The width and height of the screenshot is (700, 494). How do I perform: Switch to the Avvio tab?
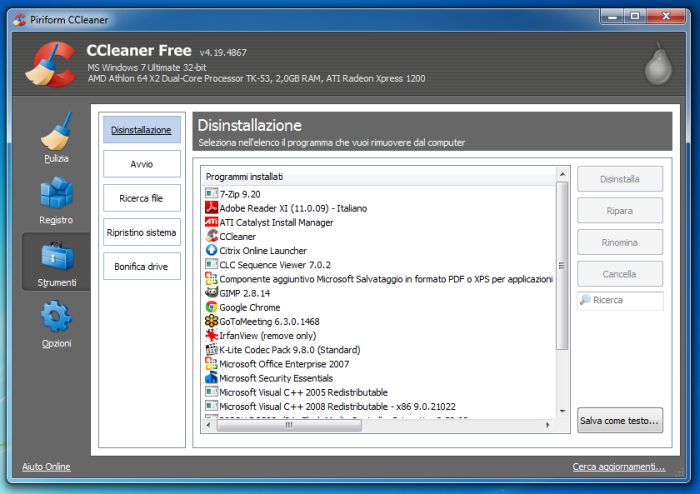coord(142,164)
